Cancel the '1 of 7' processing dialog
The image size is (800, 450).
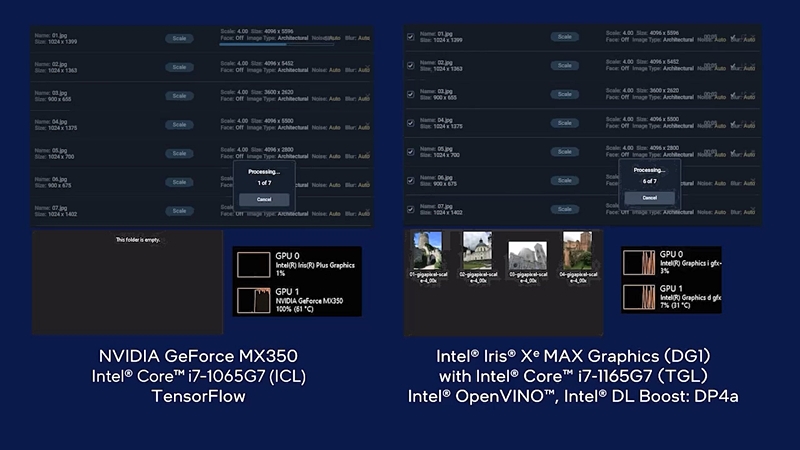pyautogui.click(x=264, y=199)
